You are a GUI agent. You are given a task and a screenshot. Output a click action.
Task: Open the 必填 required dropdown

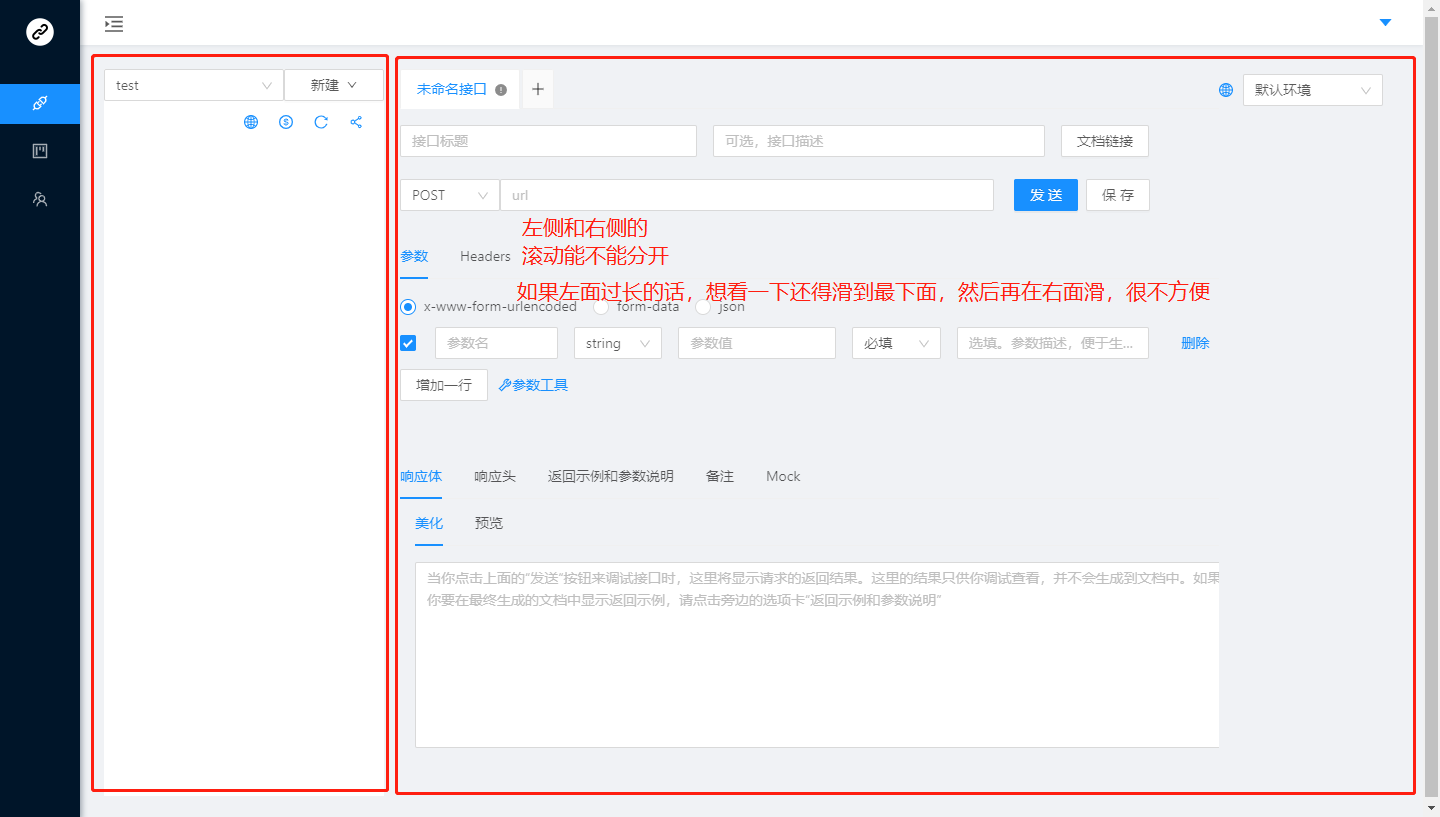coord(896,343)
